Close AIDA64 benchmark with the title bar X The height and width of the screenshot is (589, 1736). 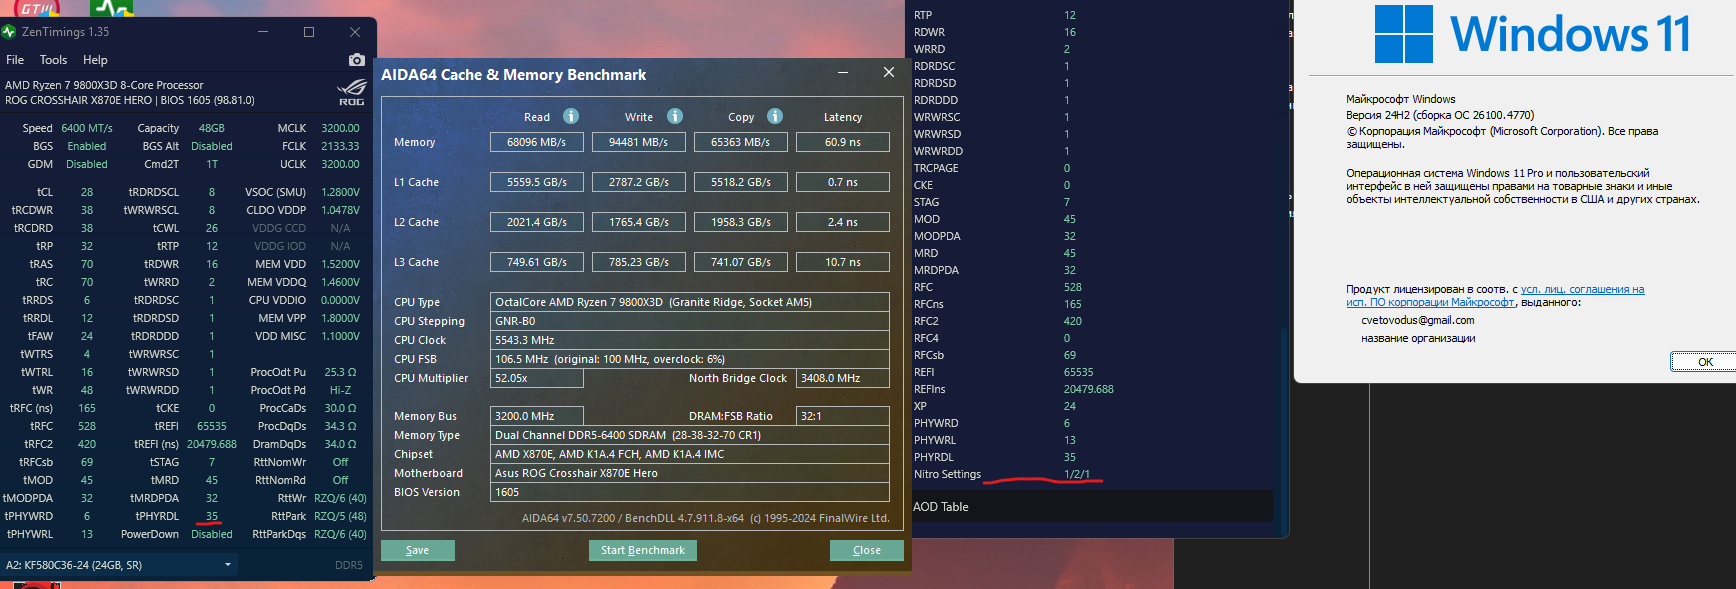888,73
